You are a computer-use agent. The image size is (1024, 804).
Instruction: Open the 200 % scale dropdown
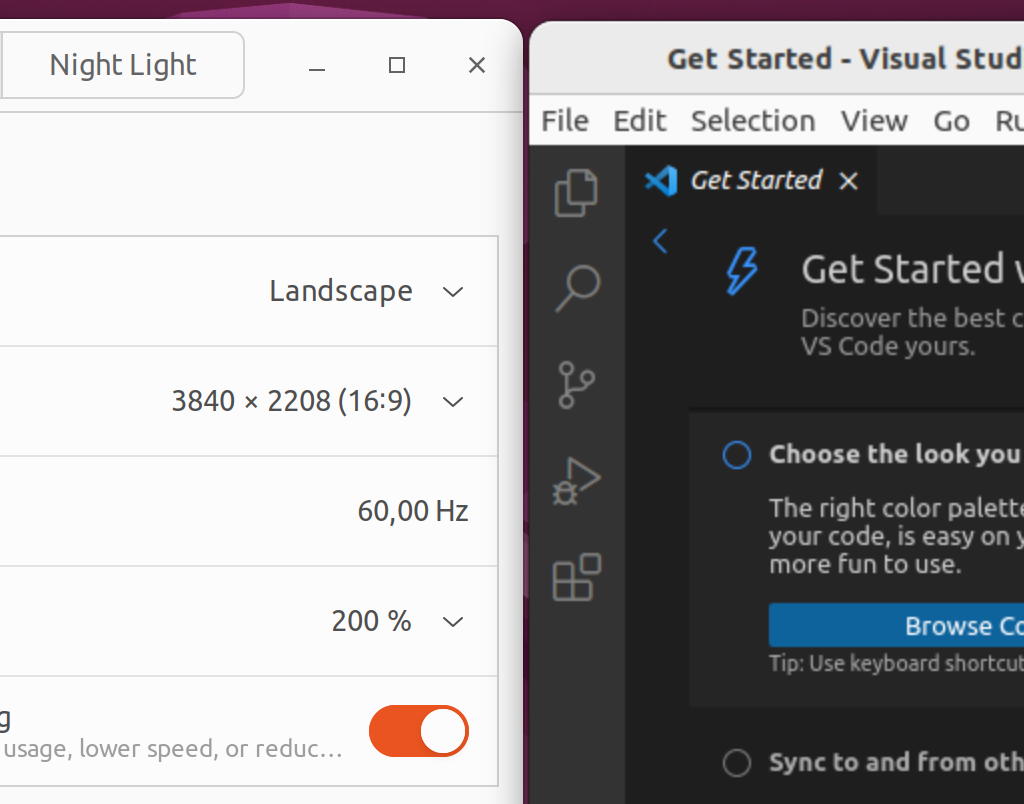click(x=453, y=622)
